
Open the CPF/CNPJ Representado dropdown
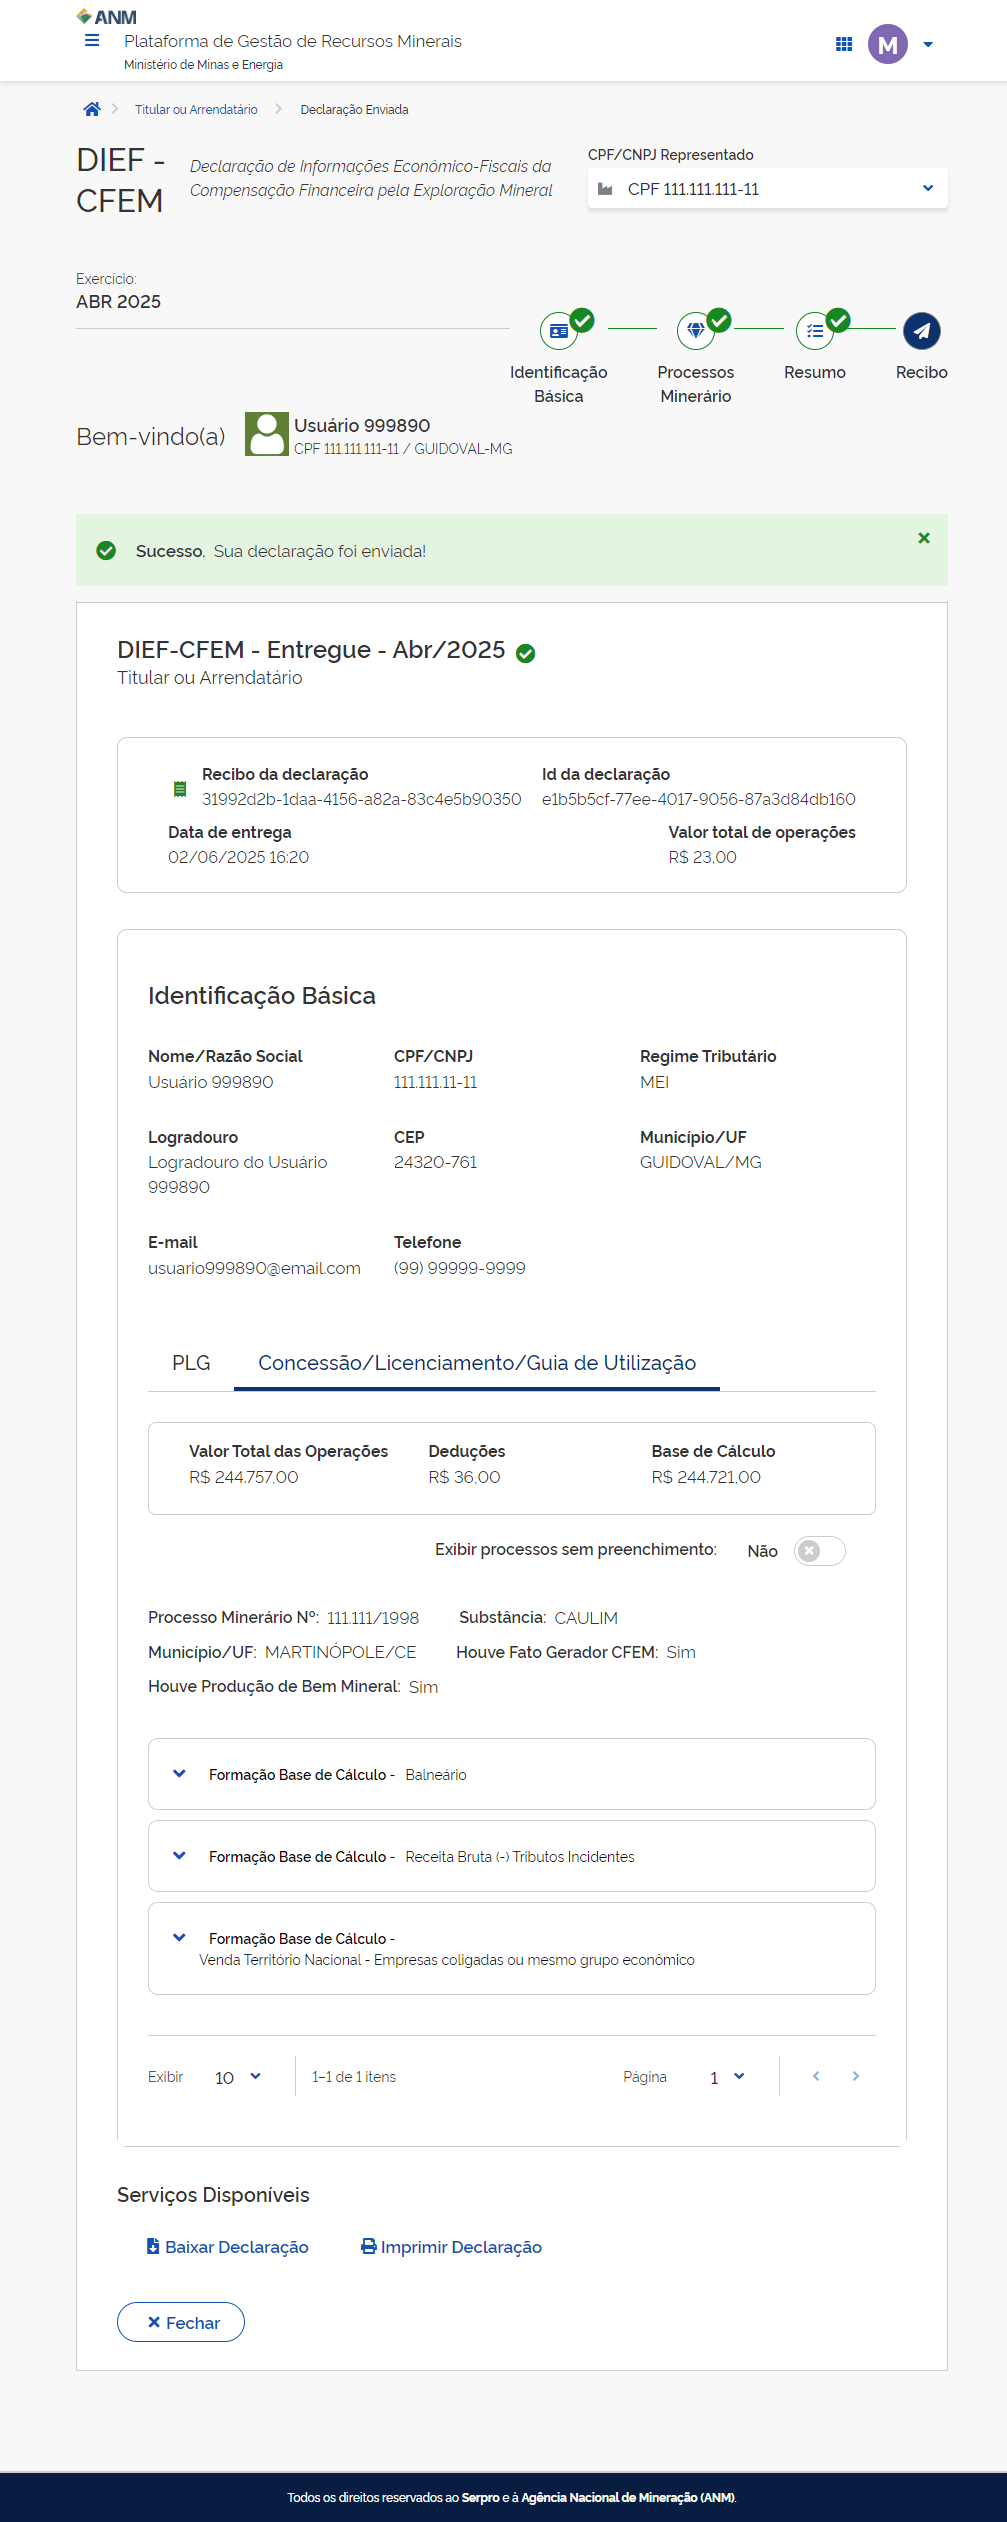767,189
